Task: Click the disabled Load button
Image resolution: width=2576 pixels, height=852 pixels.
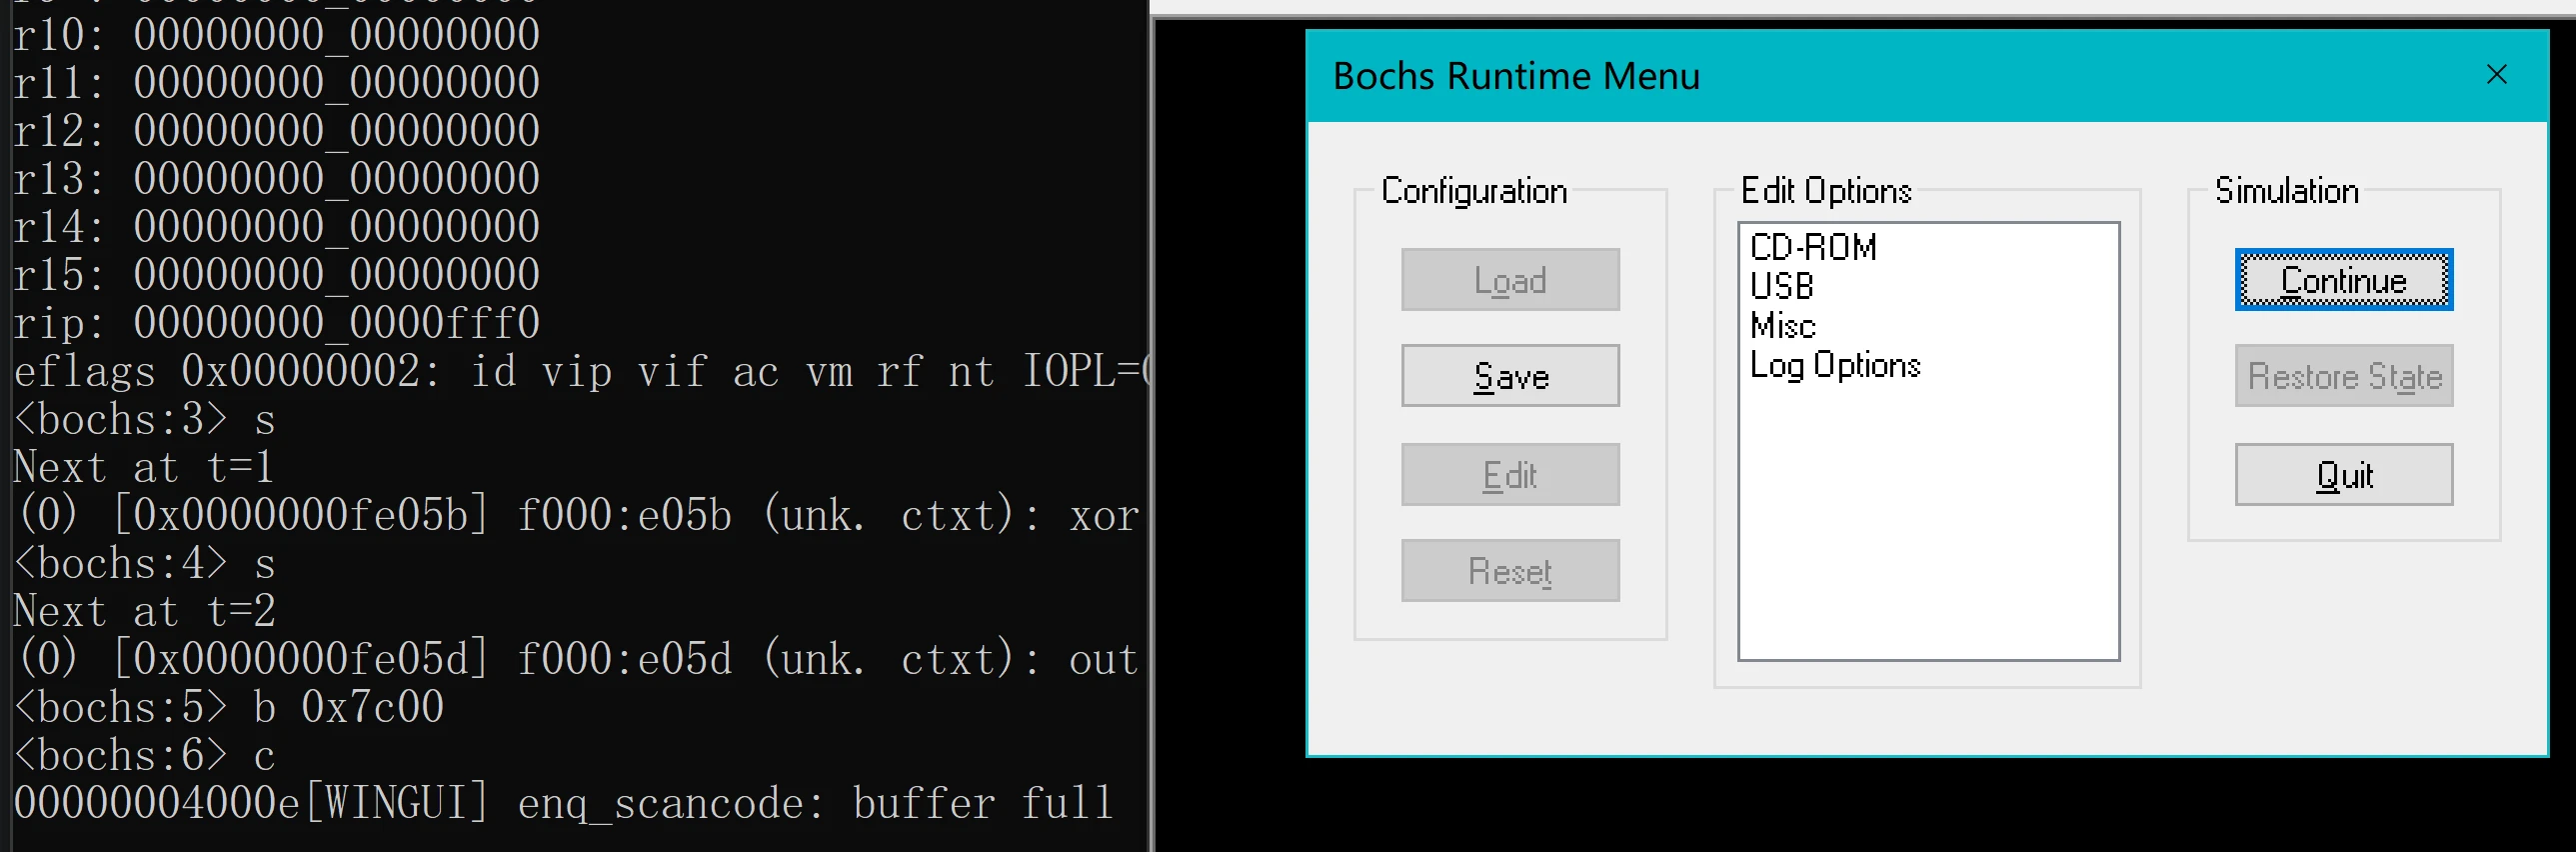Action: click(x=1510, y=280)
